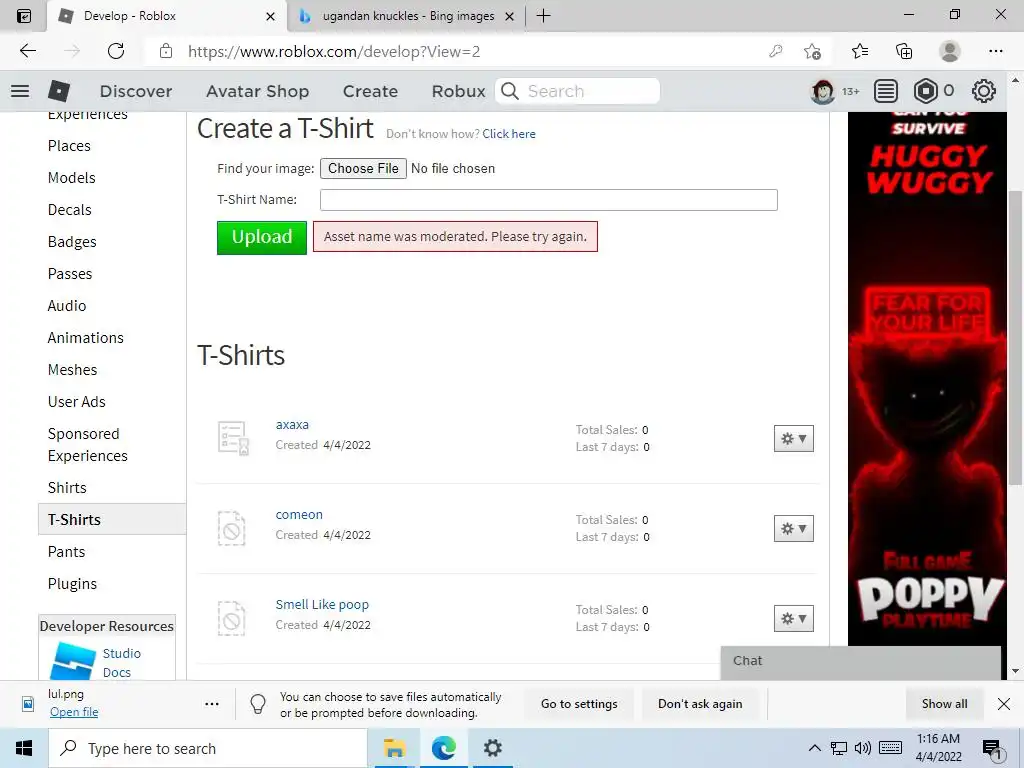Open Settings app from taskbar
This screenshot has width=1024, height=768.
[492, 748]
